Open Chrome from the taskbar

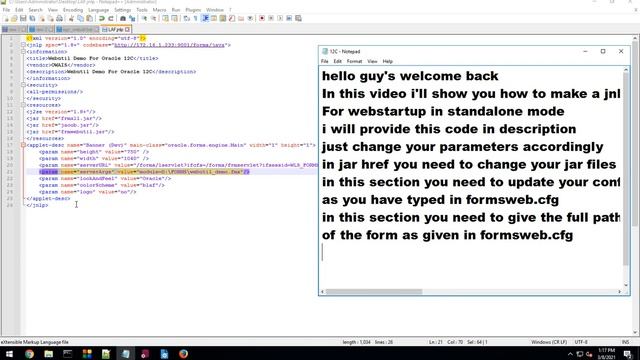(x=29, y=354)
